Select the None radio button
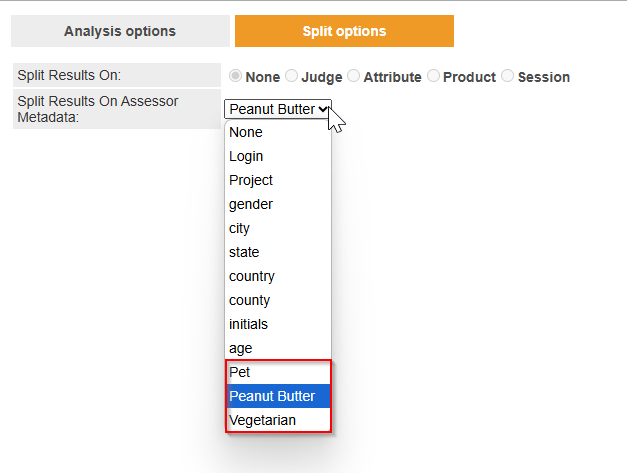 [x=236, y=76]
